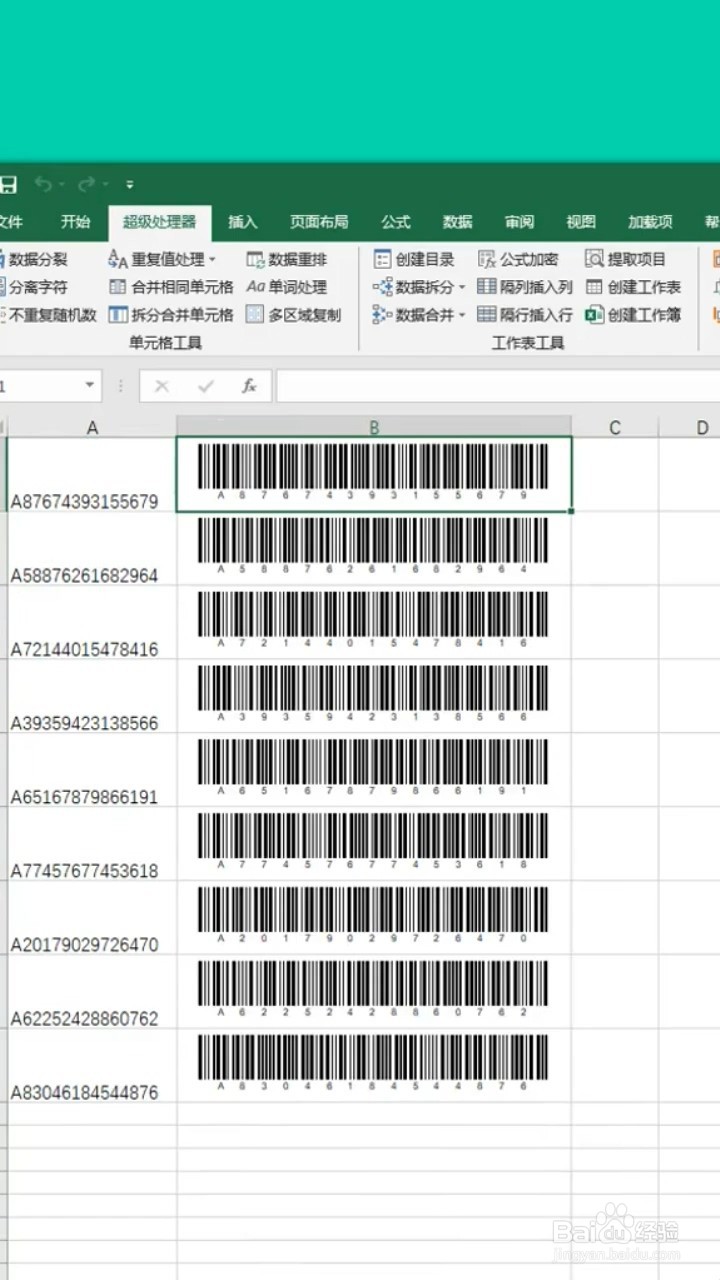Click the 合并相同单元格 icon
720x1280 pixels.
click(x=118, y=287)
